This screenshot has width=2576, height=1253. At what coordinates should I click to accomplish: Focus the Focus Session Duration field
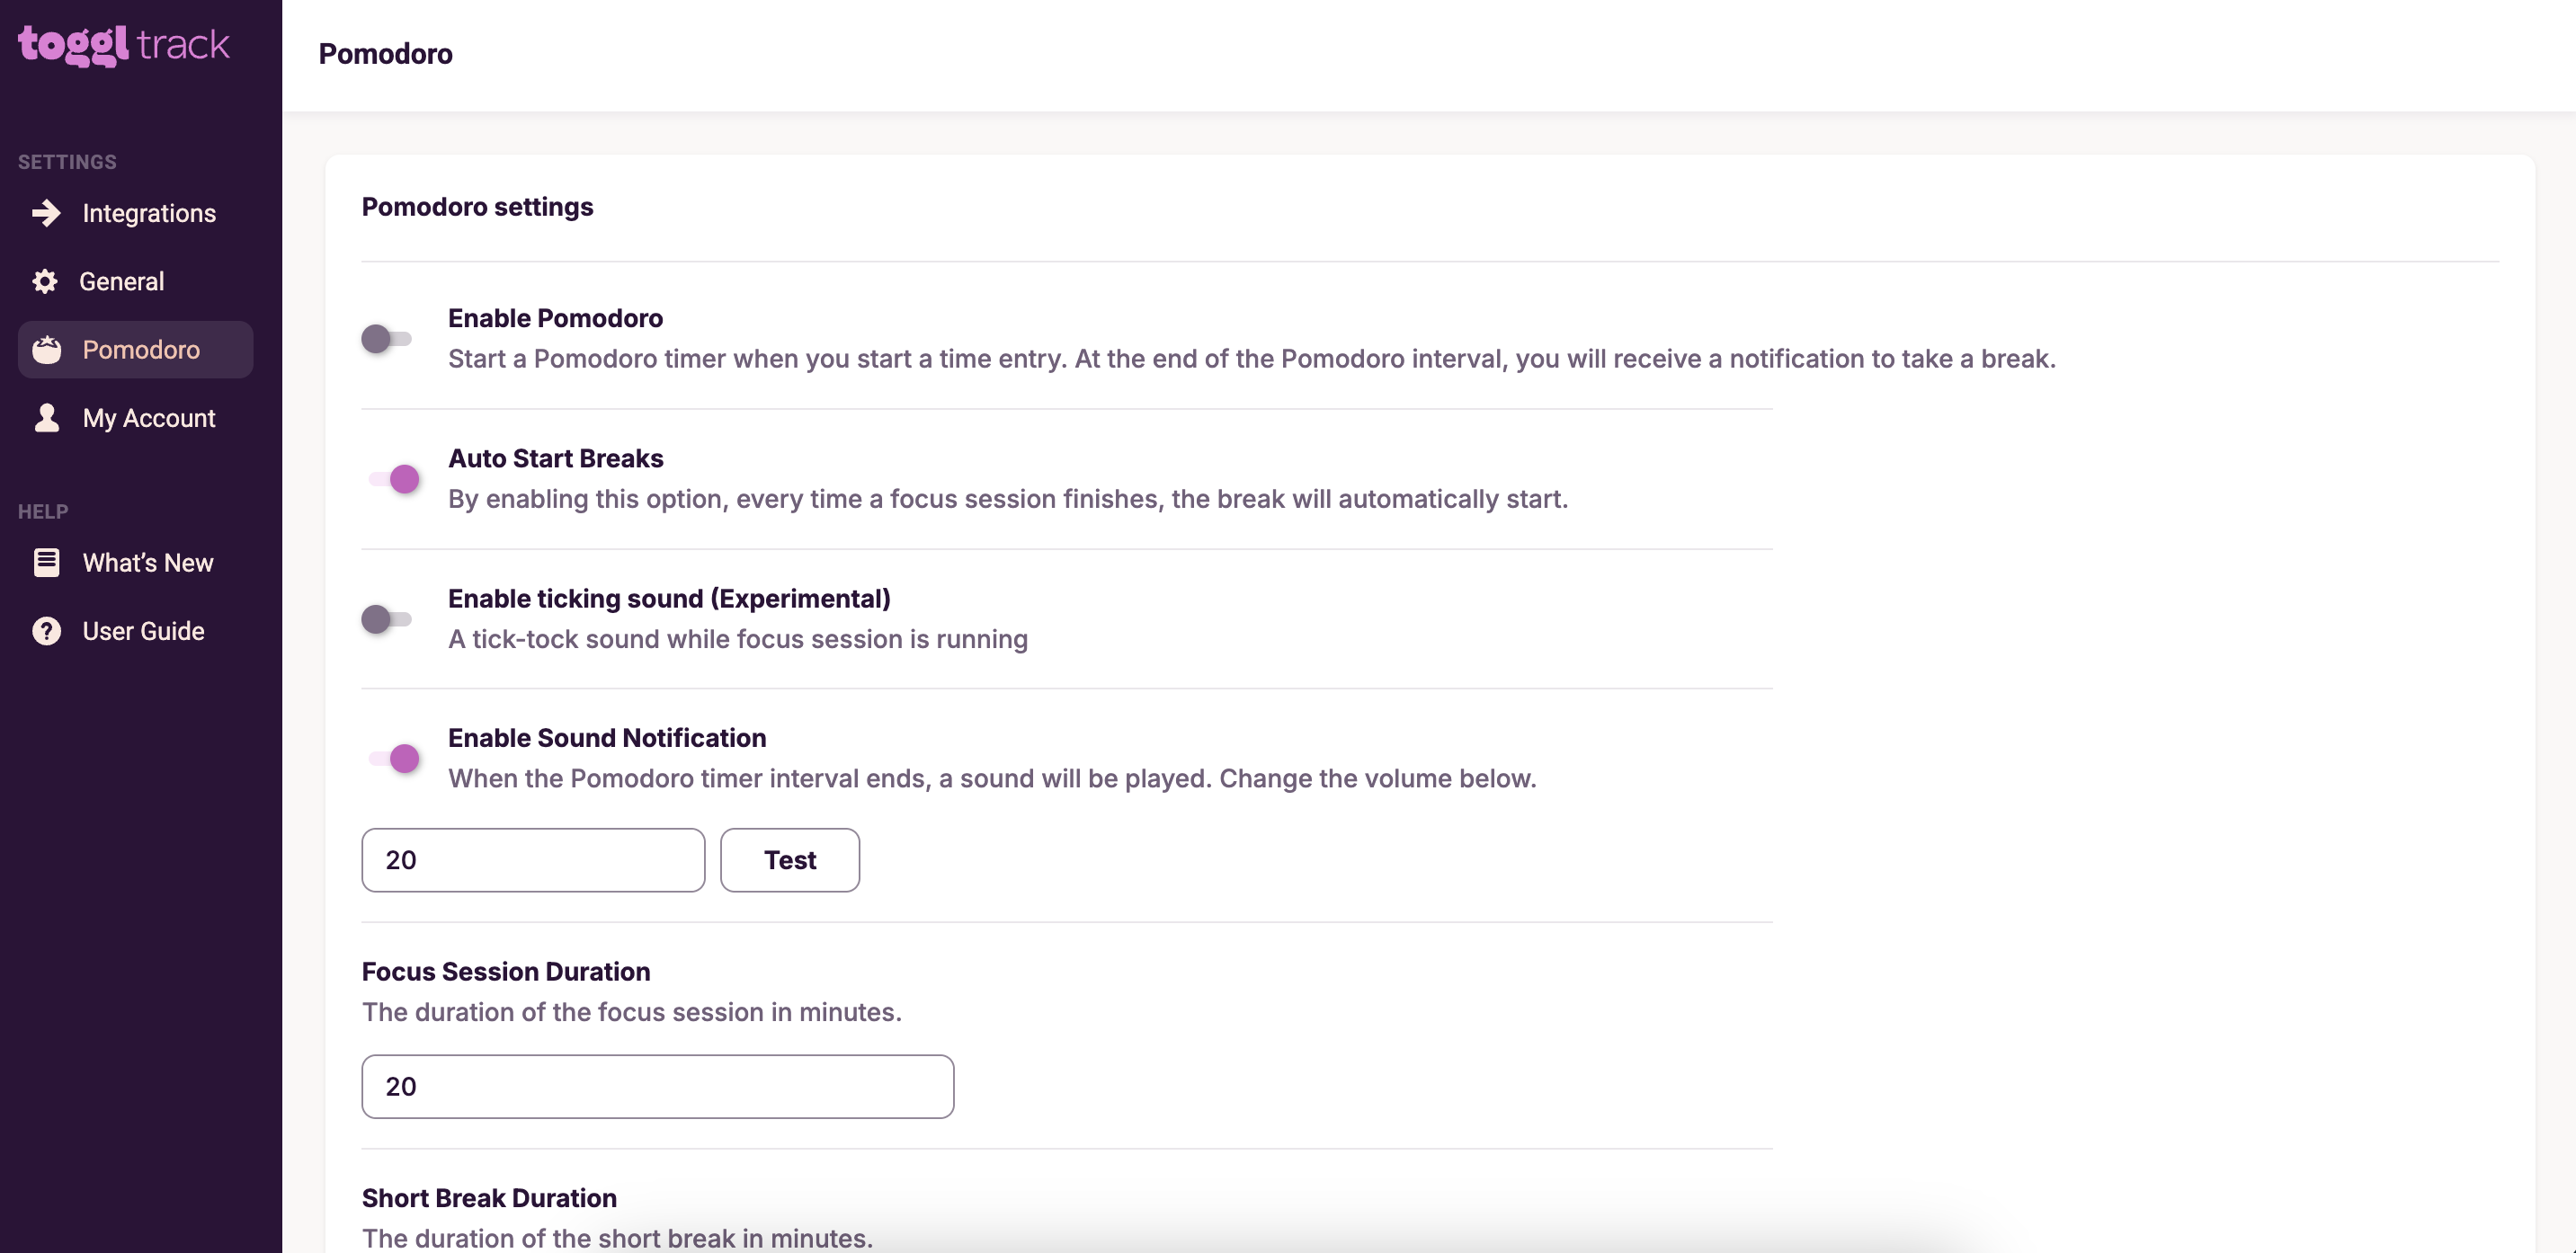click(657, 1086)
